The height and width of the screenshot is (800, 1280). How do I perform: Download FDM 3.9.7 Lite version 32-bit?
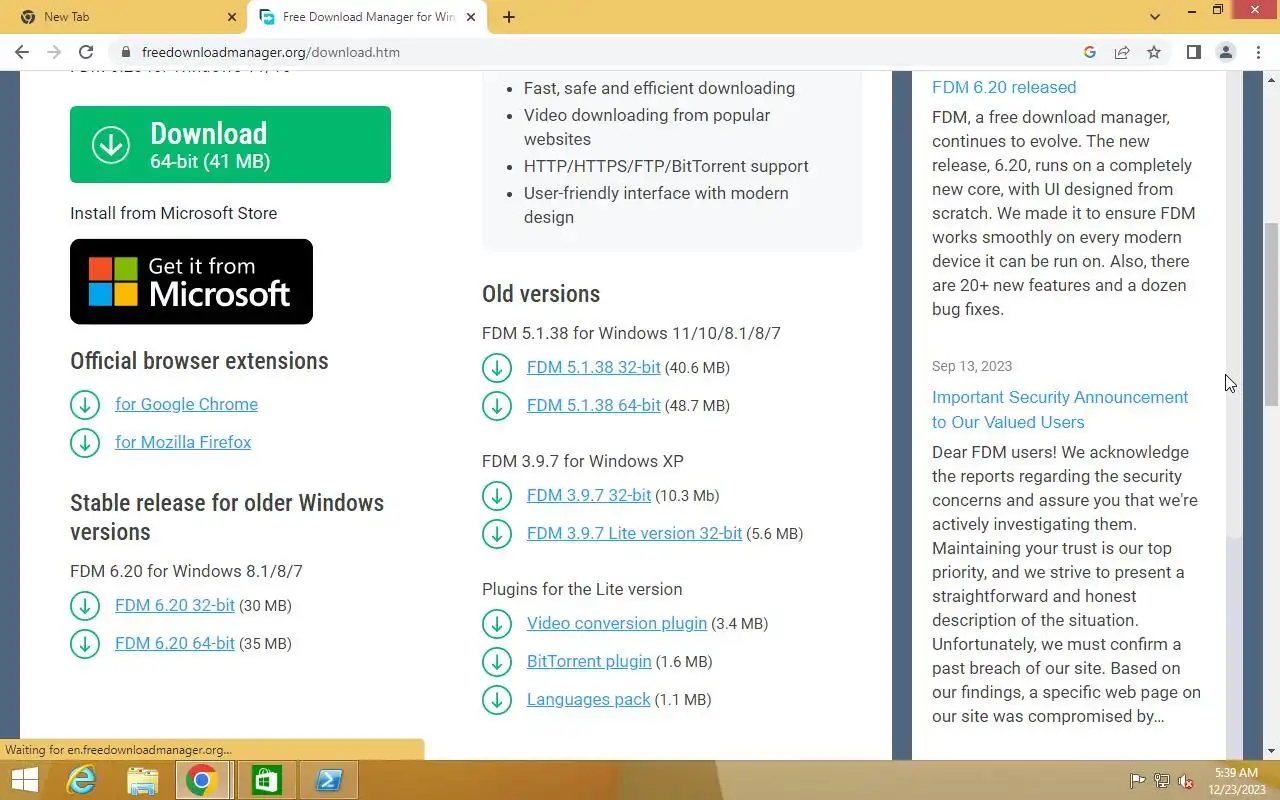point(635,533)
